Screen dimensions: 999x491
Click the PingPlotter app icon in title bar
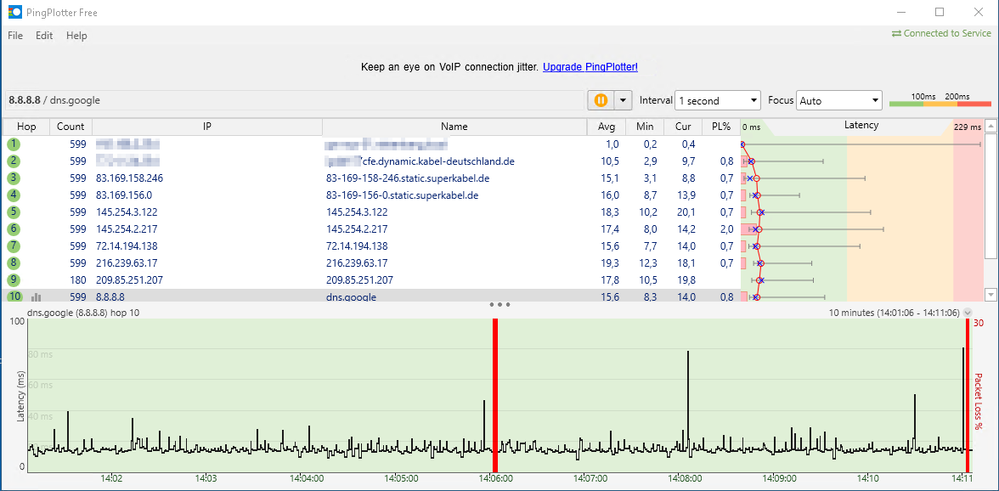pos(15,12)
